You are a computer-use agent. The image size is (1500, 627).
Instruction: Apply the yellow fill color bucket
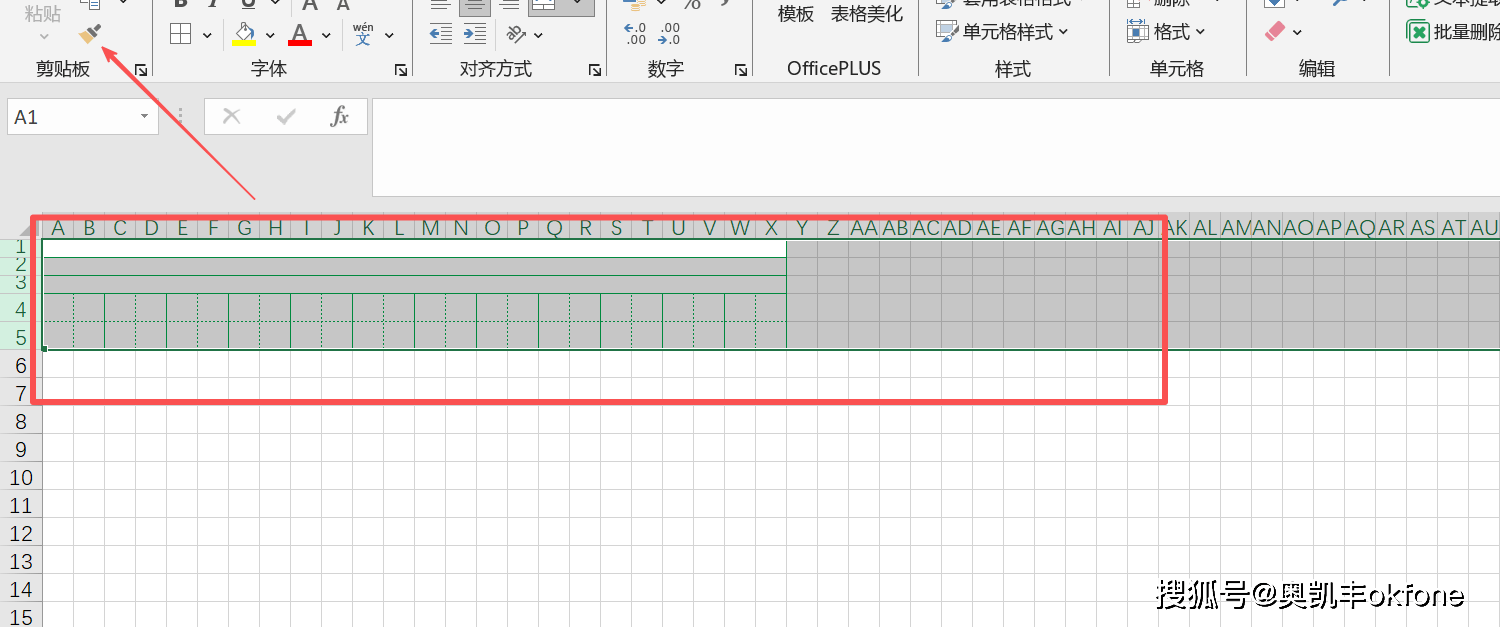pyautogui.click(x=244, y=35)
